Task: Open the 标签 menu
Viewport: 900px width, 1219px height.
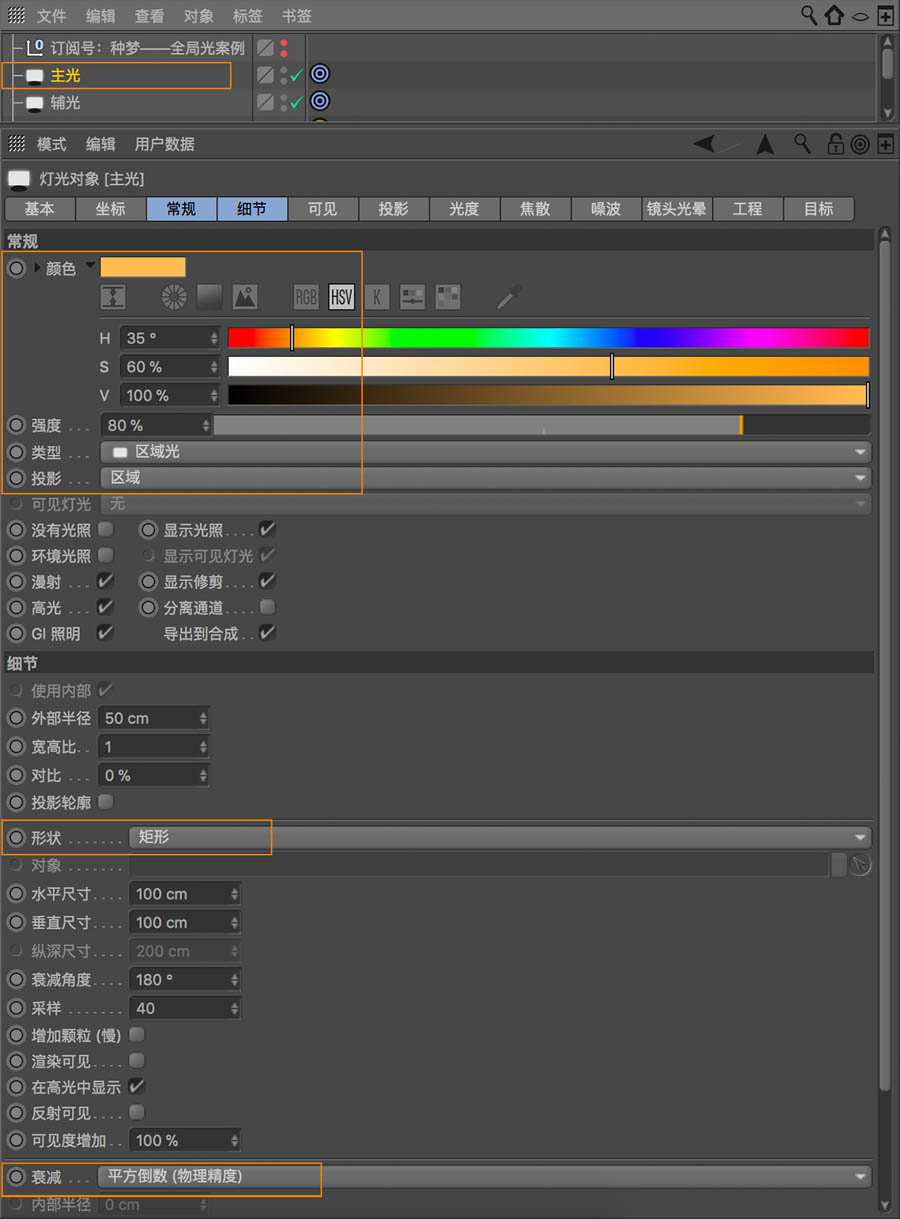Action: click(247, 15)
